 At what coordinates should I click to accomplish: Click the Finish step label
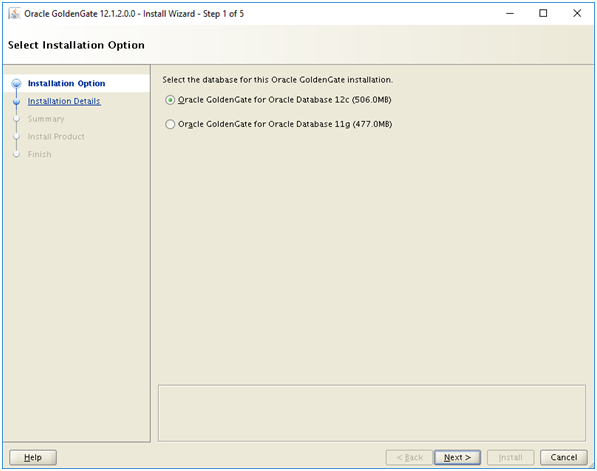tap(39, 154)
